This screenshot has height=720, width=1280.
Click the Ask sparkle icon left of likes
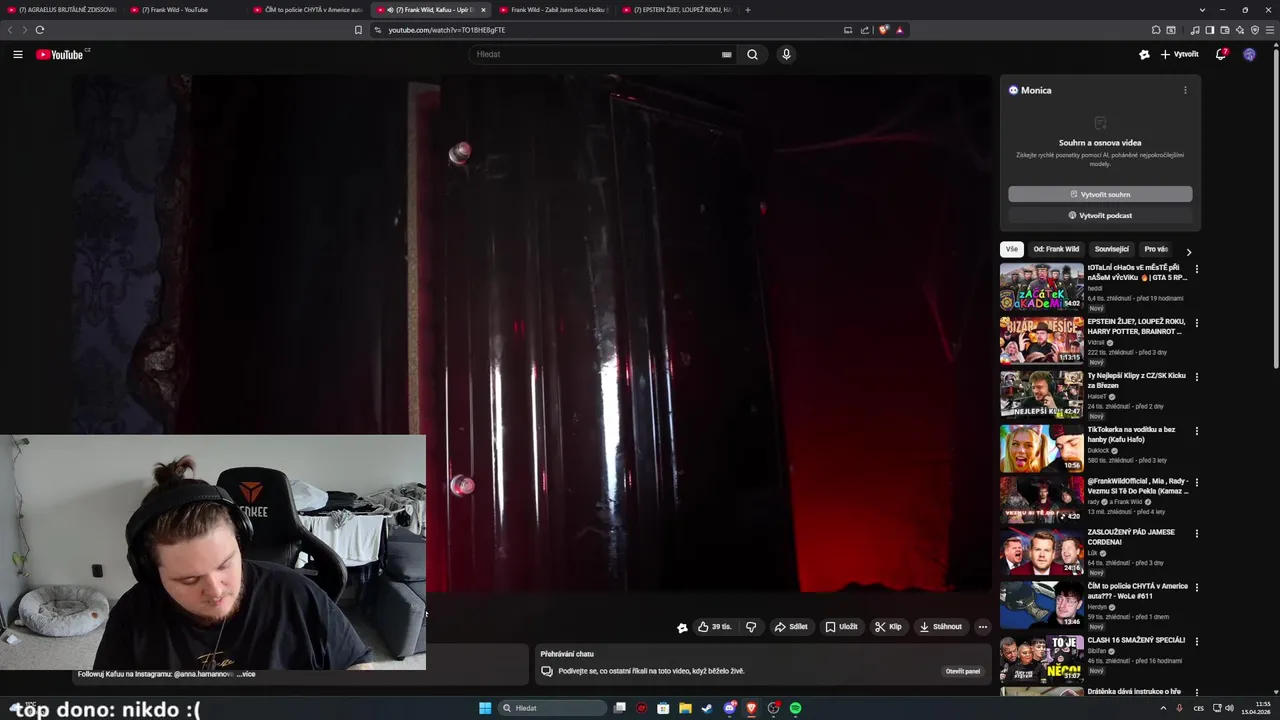point(682,627)
